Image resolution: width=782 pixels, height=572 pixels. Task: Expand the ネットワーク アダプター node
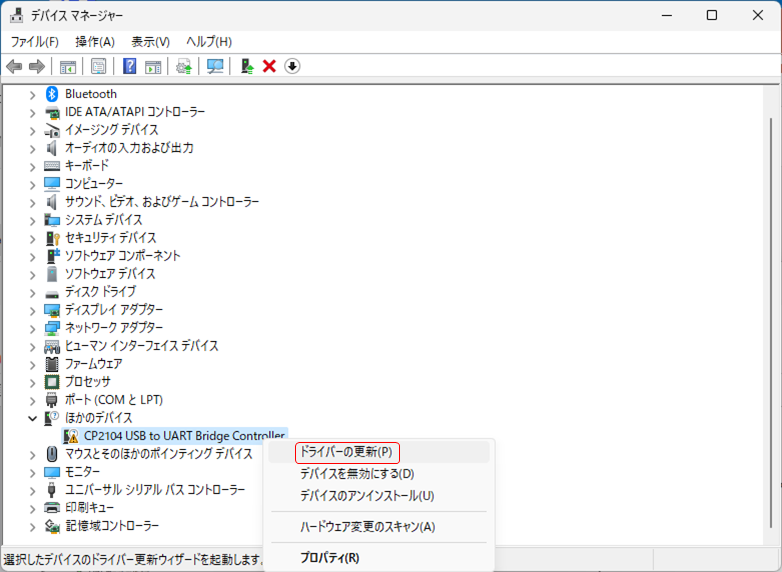click(32, 328)
